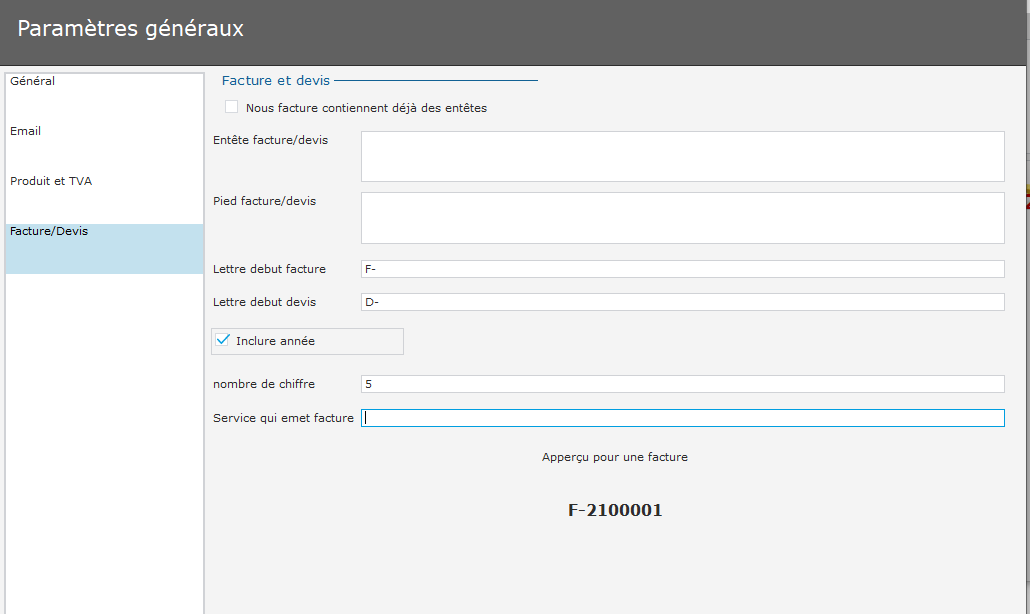Screen dimensions: 1030x614
Task: Click the 'Entête facture/devis' field label
Action: point(270,140)
